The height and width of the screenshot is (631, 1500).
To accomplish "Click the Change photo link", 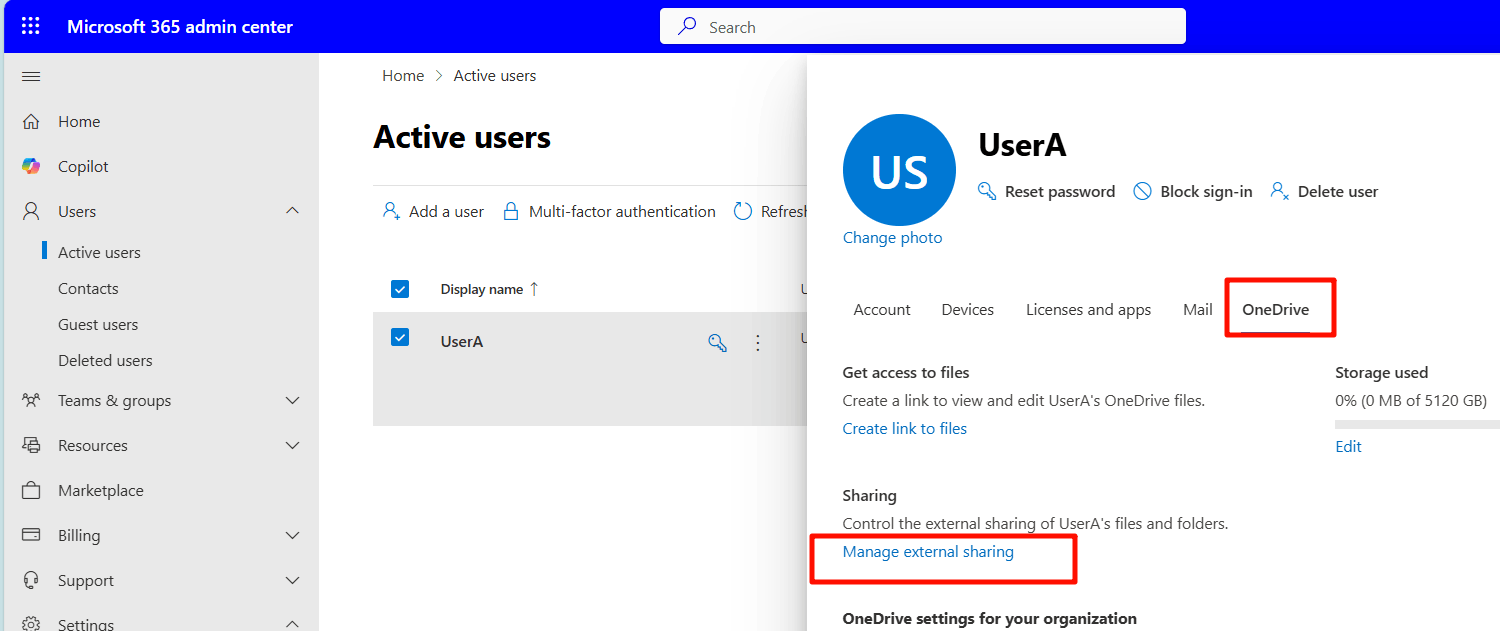I will pos(892,238).
